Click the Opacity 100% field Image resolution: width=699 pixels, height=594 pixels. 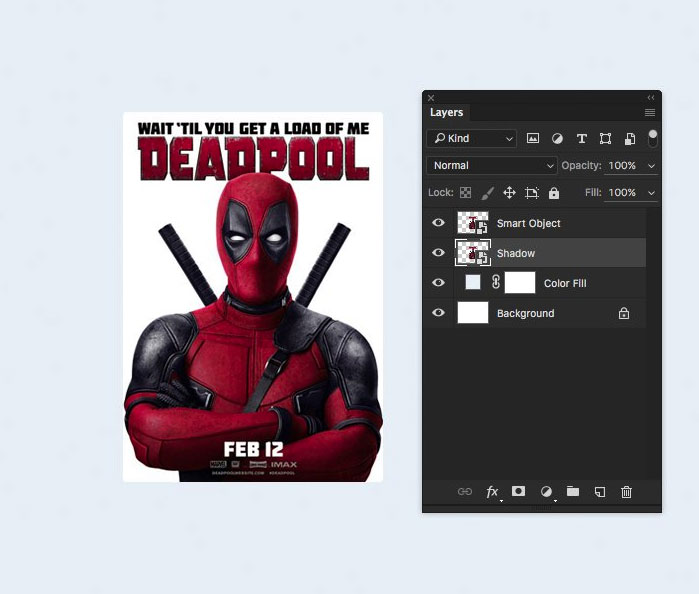(x=622, y=165)
